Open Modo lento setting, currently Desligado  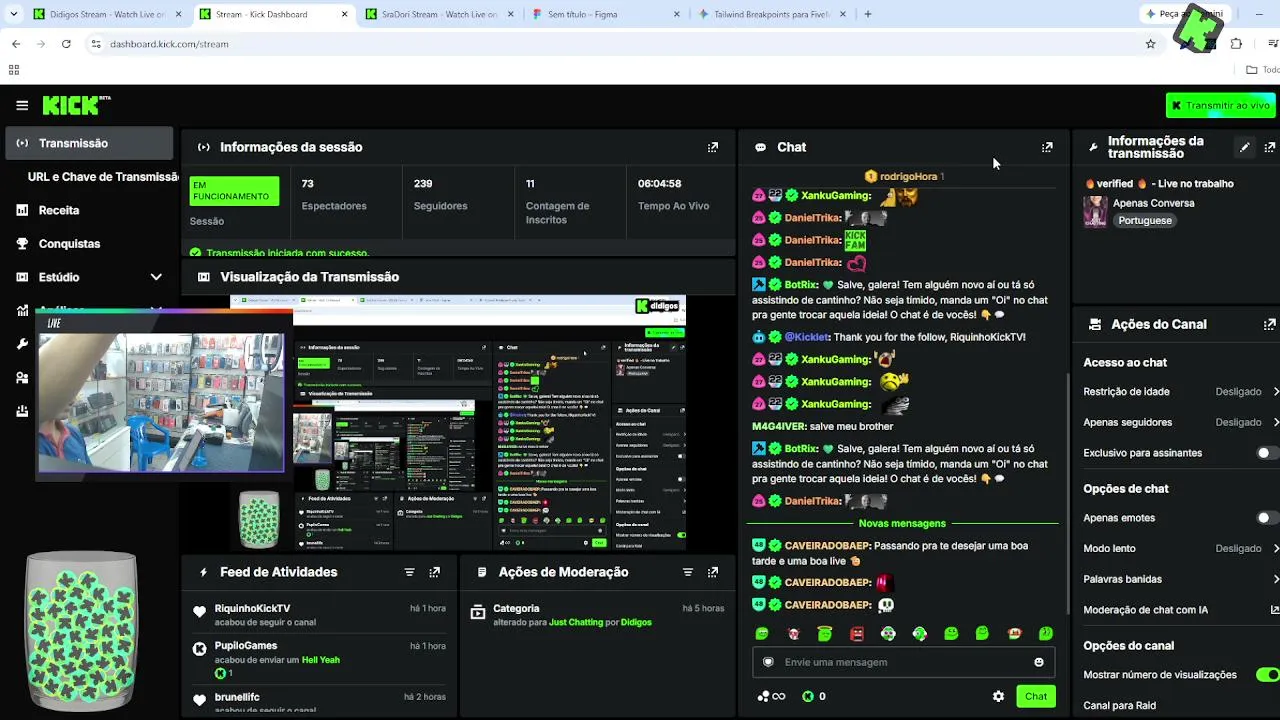(1181, 548)
